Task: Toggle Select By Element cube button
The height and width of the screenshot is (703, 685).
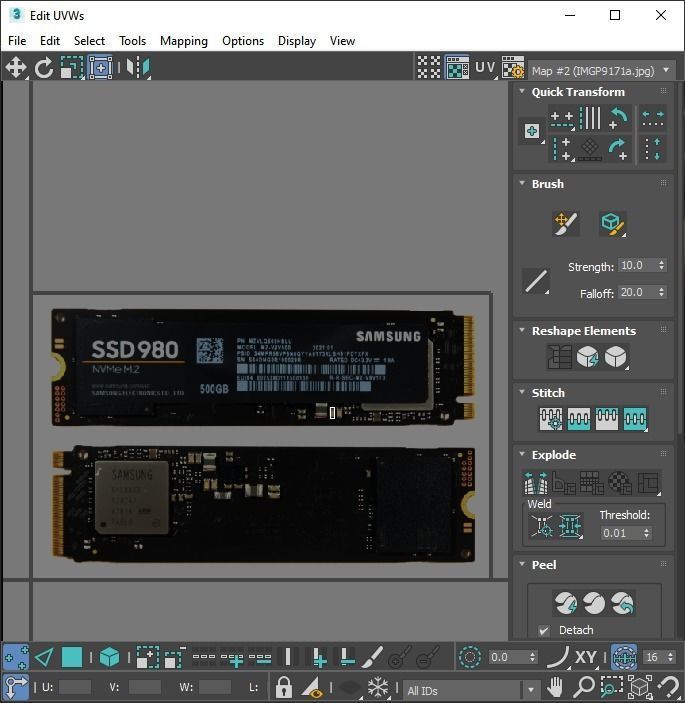Action: click(x=109, y=657)
